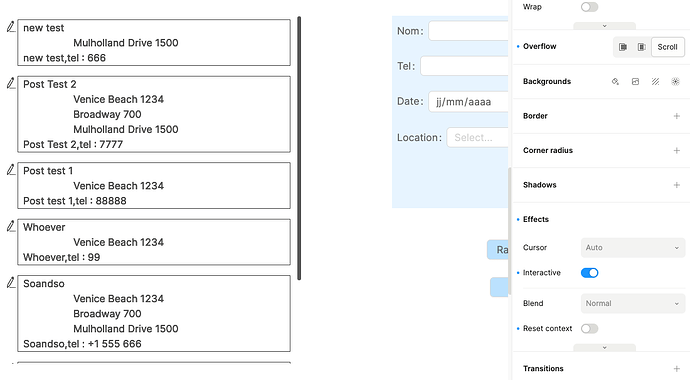Click 'Broadway 700' in the Soandso card
The height and width of the screenshot is (380, 690).
(107, 314)
